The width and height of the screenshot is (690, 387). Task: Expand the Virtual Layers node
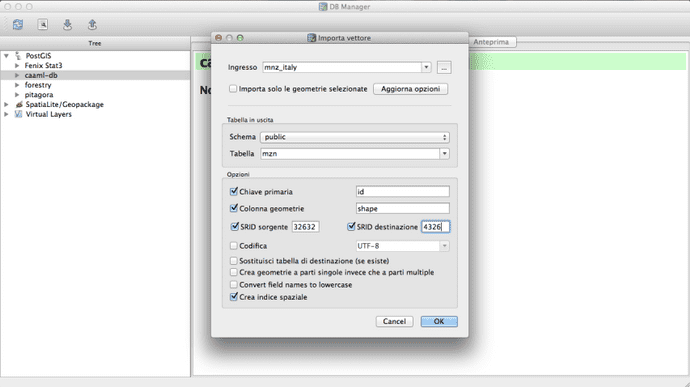click(7, 114)
